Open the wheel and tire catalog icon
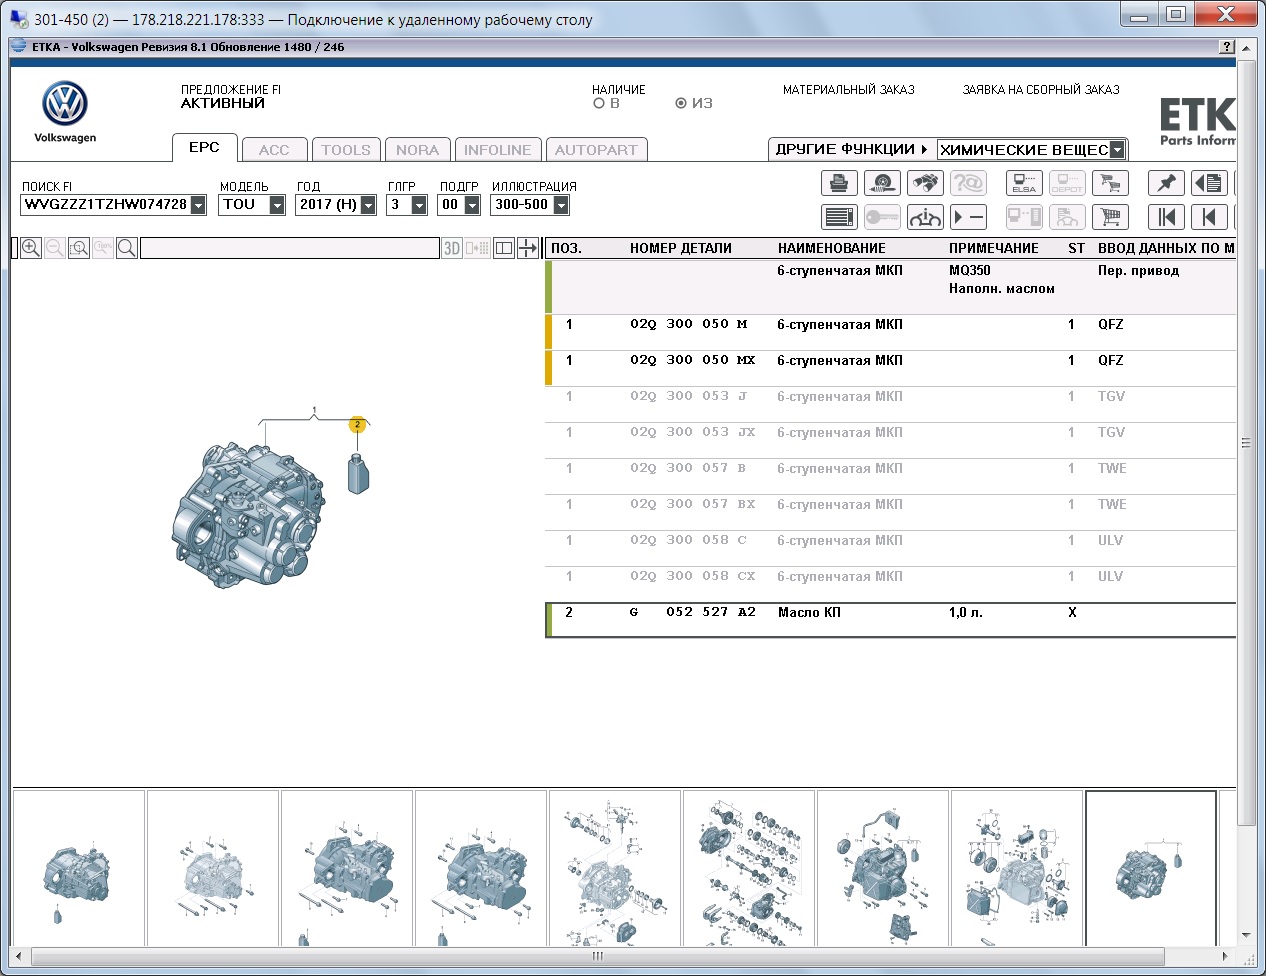 [882, 183]
